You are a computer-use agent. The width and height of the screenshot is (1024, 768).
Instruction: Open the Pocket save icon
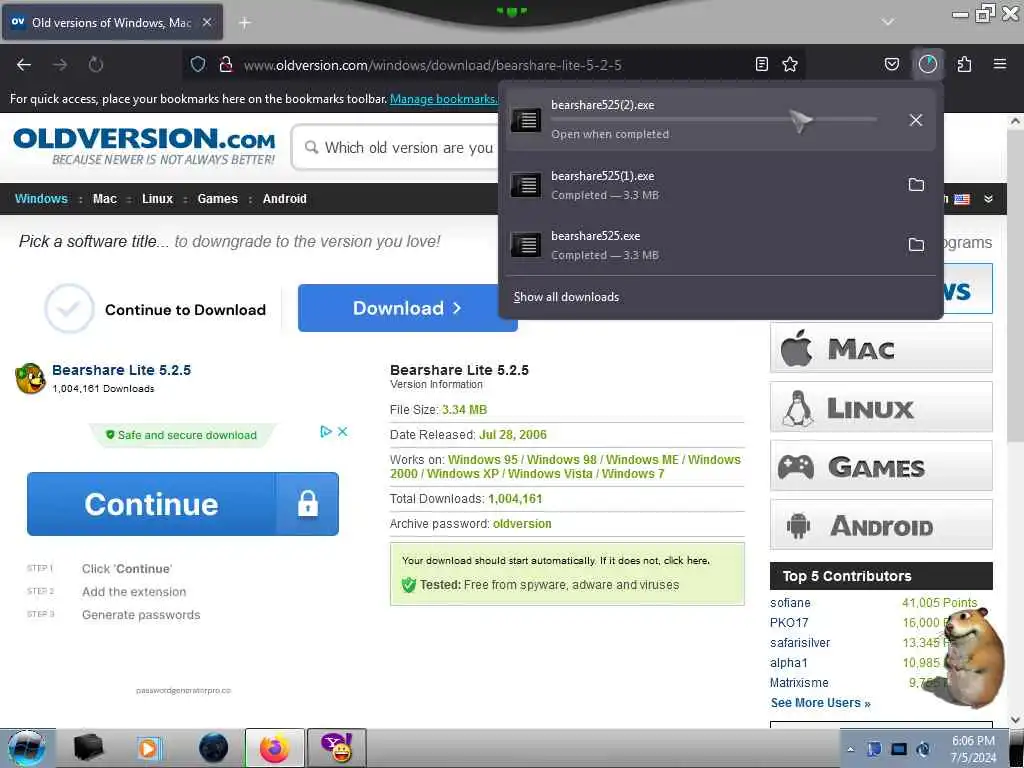point(891,64)
